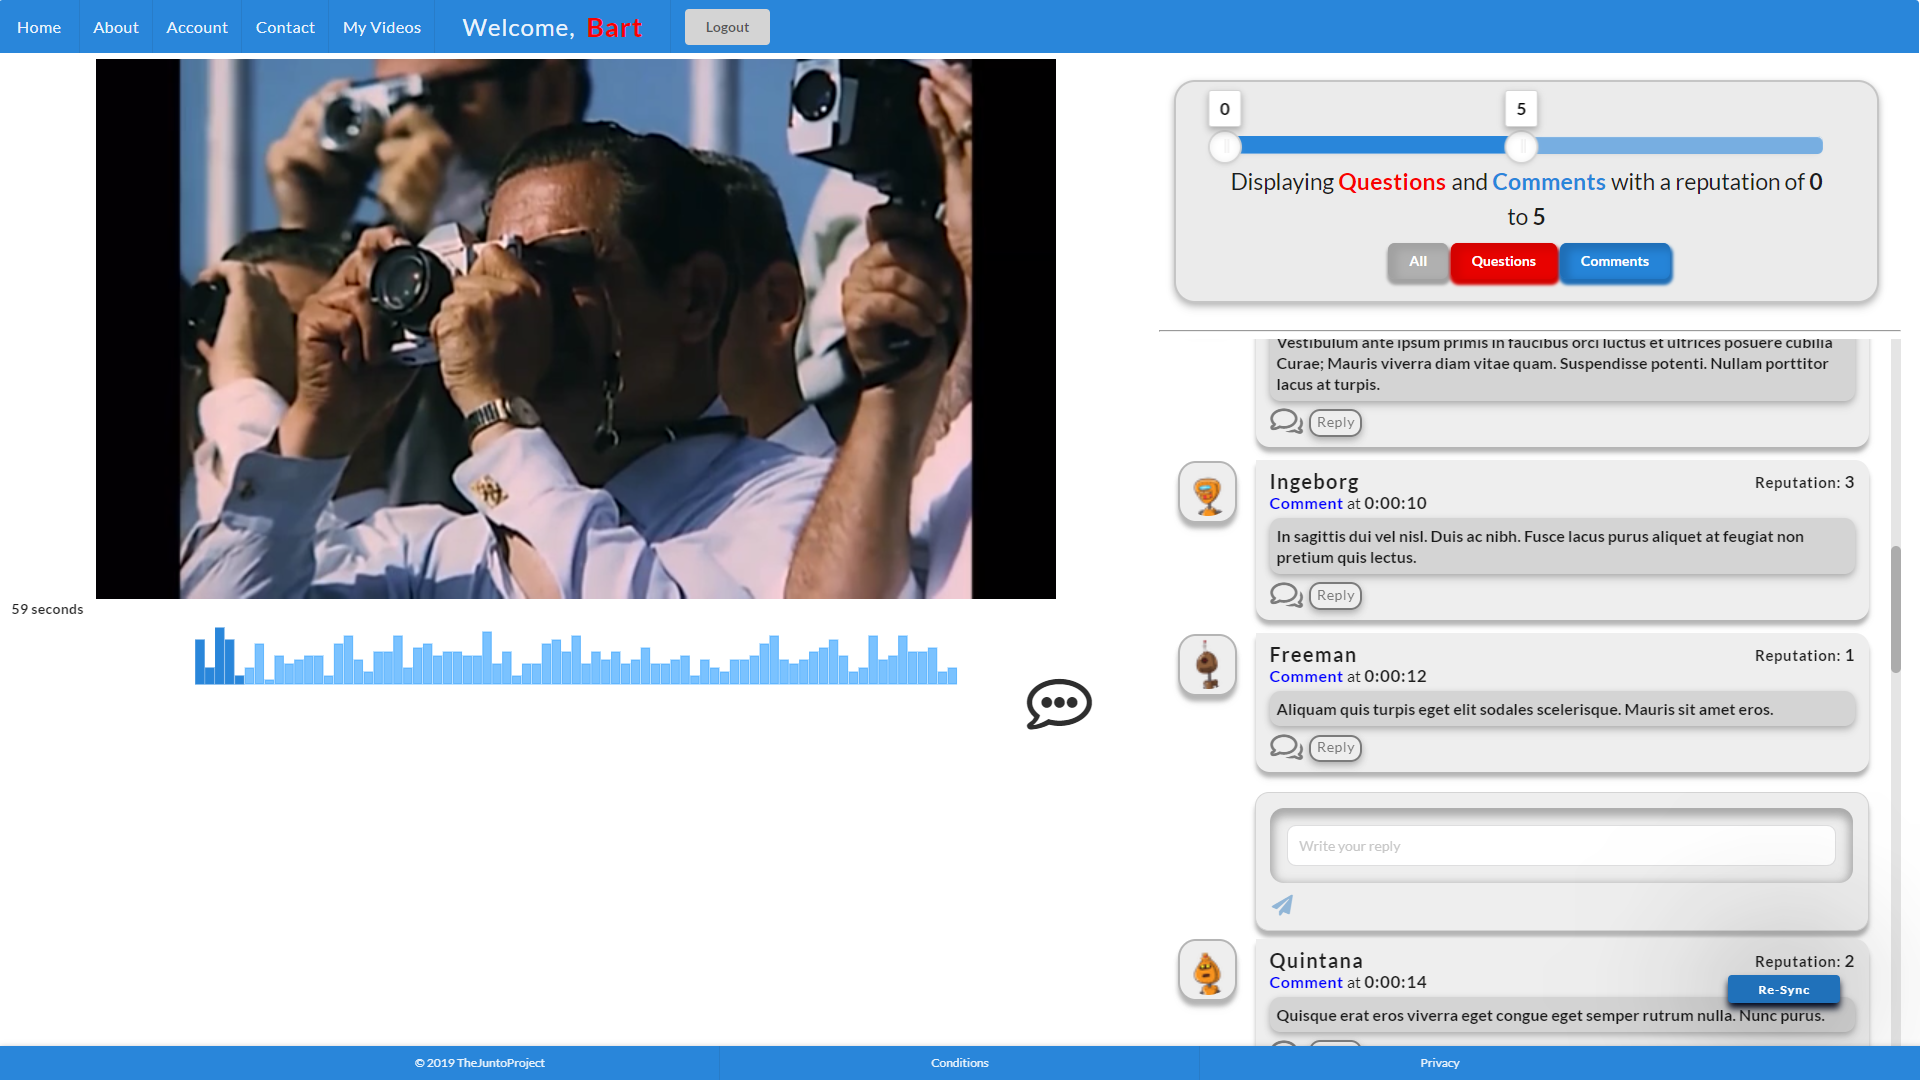The height and width of the screenshot is (1080, 1920).
Task: Click 'Quisque erat eros' comment text
Action: [x=1550, y=1016]
